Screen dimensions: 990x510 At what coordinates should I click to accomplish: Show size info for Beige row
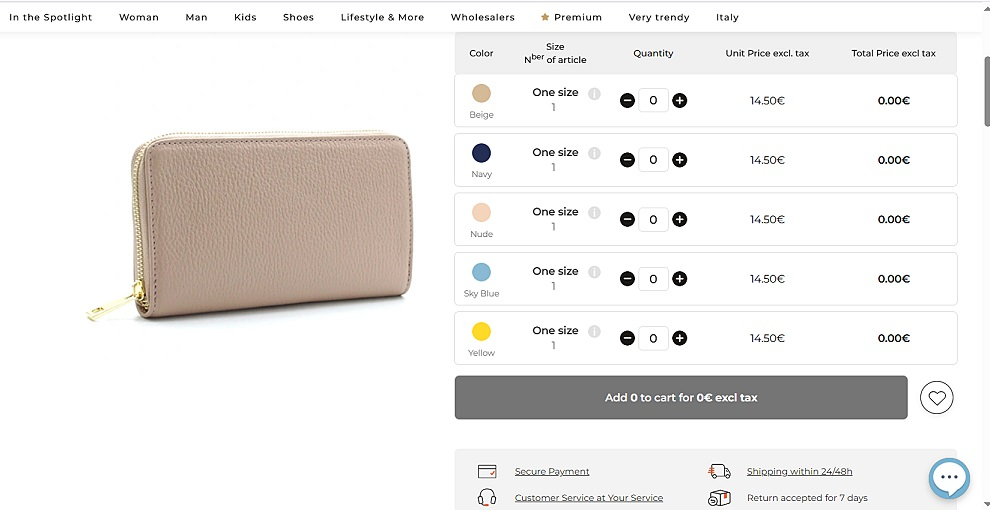(x=594, y=93)
